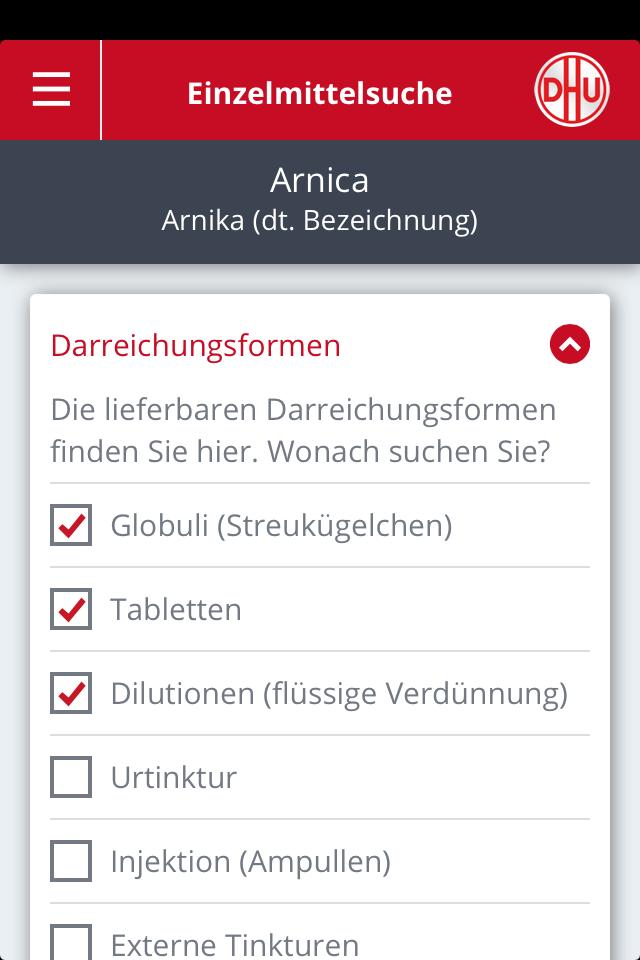Click the Einzelmittelsuche title
Viewport: 640px width, 960px height.
319,93
